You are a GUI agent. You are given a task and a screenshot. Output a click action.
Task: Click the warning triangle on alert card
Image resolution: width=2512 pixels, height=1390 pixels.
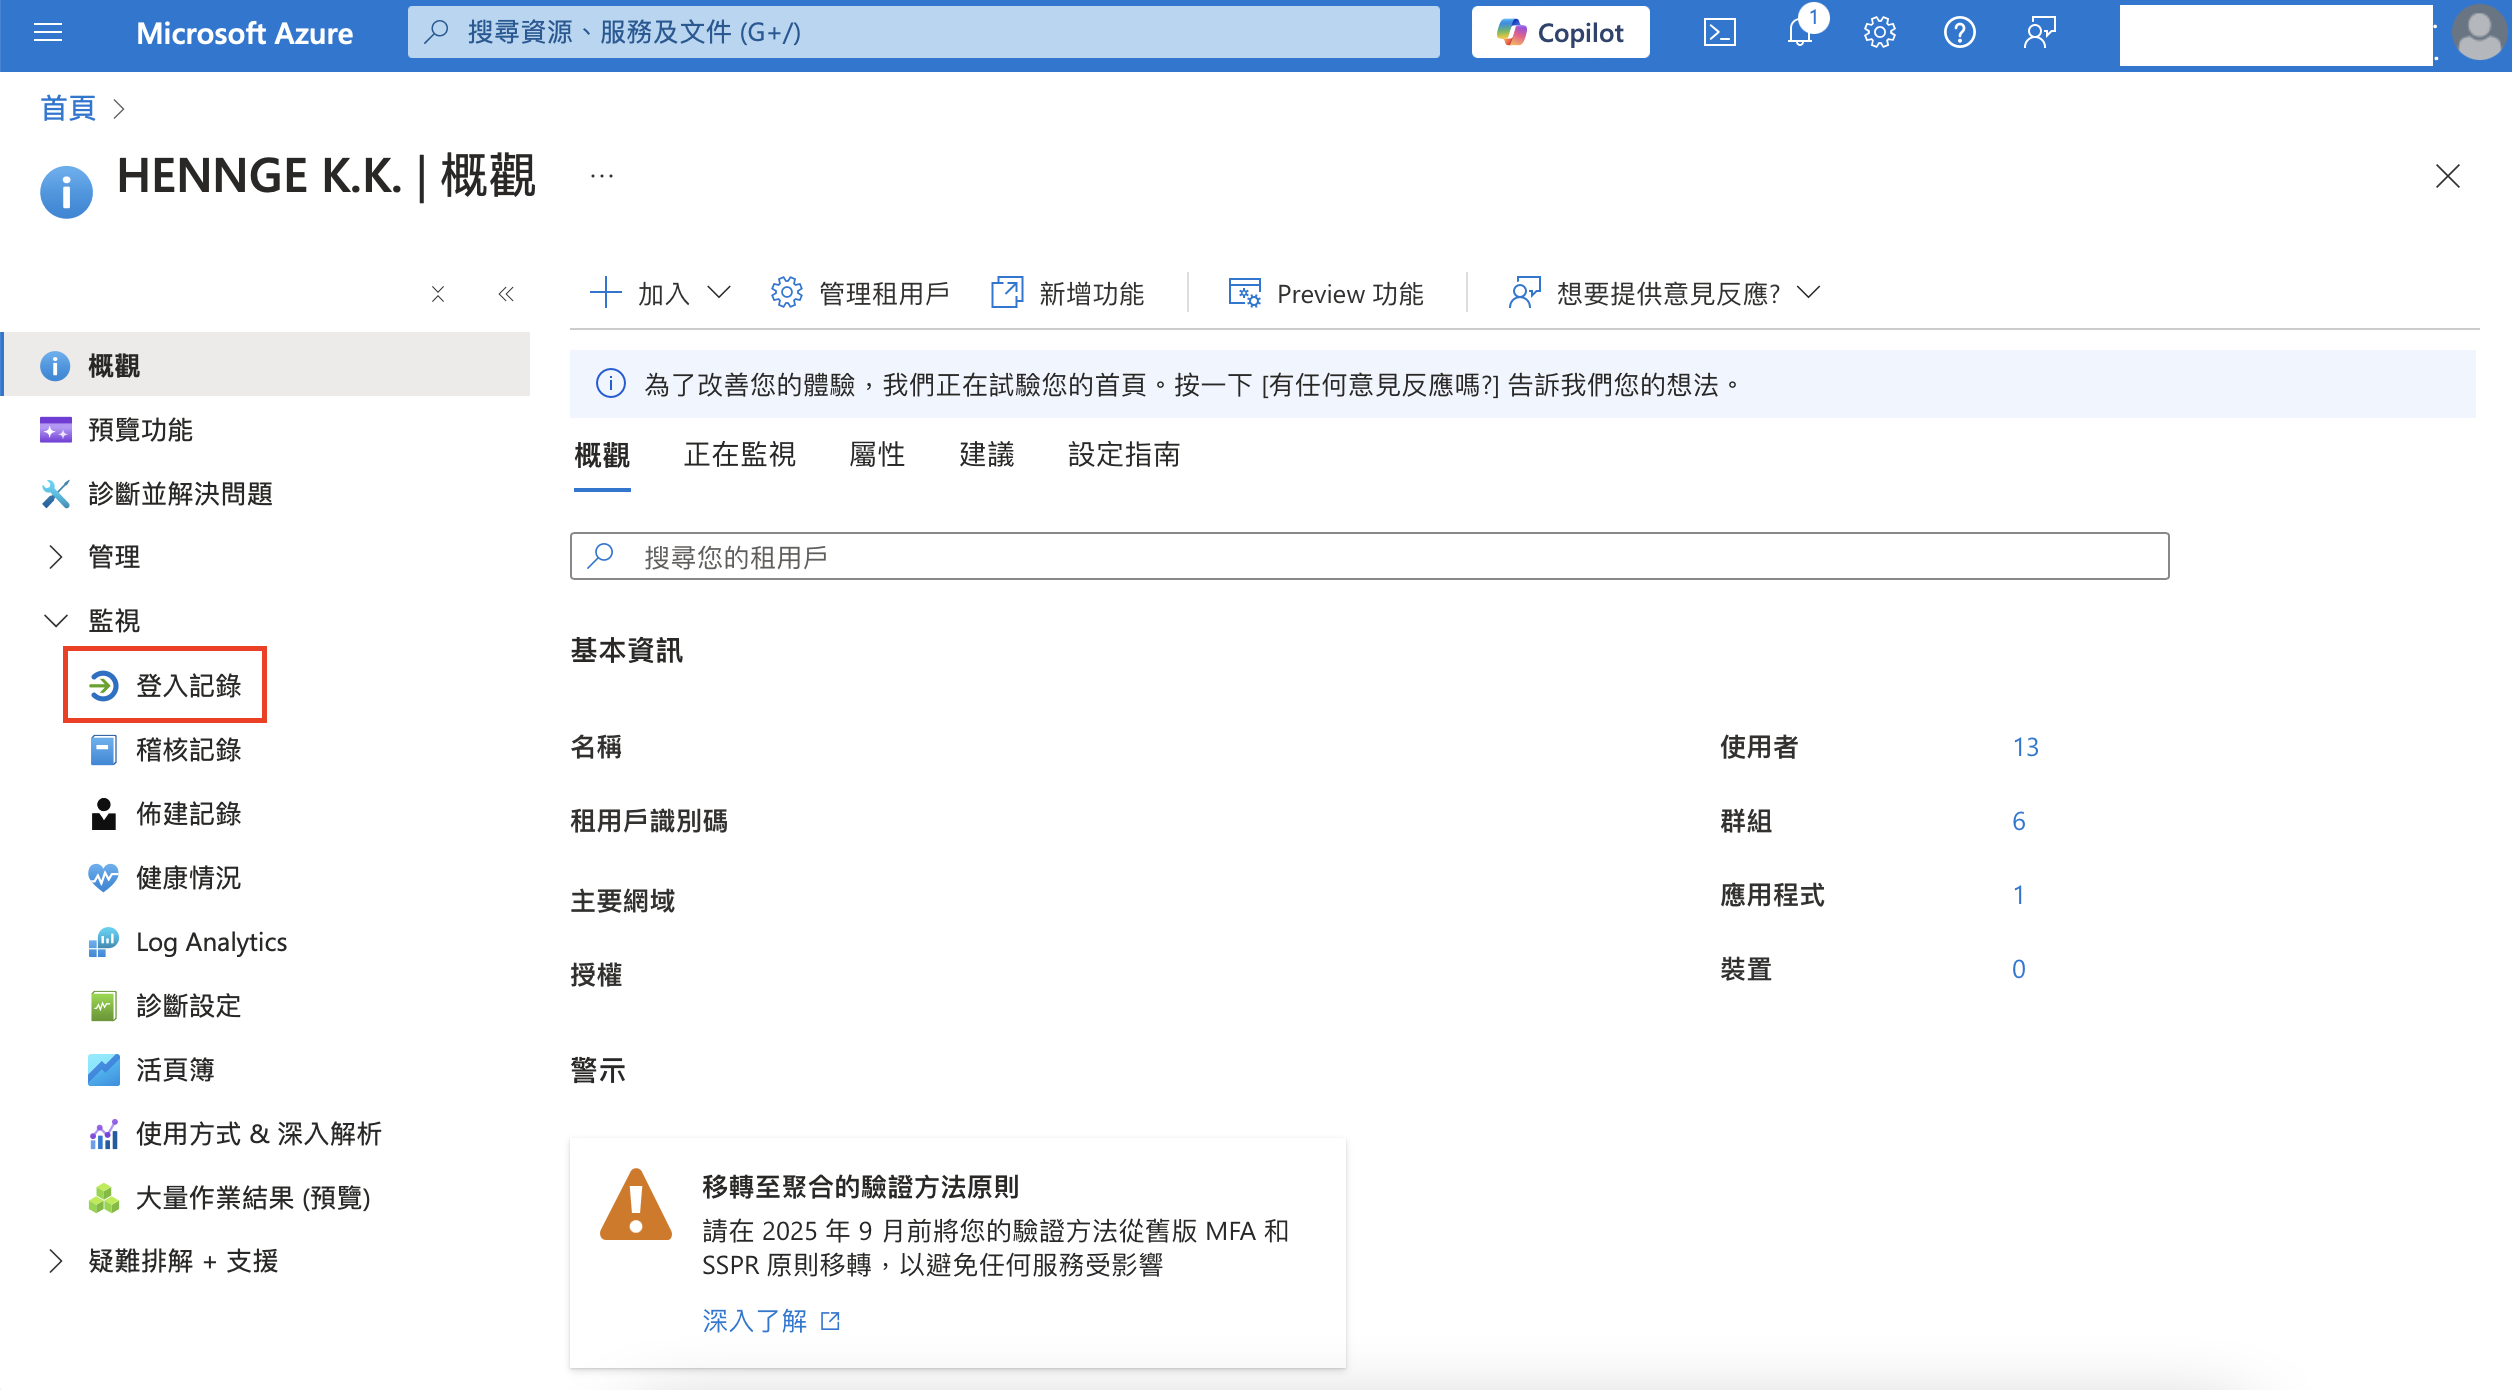(x=636, y=1205)
